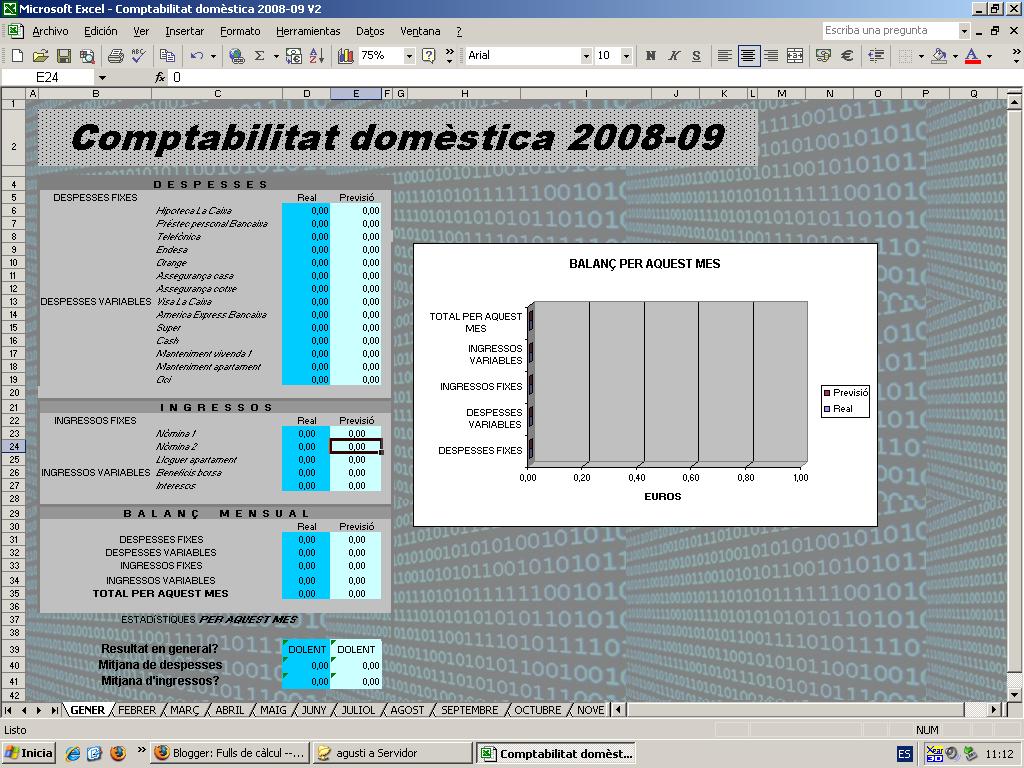1024x768 pixels.
Task: Save the workbook with the floppy icon
Action: tap(63, 56)
